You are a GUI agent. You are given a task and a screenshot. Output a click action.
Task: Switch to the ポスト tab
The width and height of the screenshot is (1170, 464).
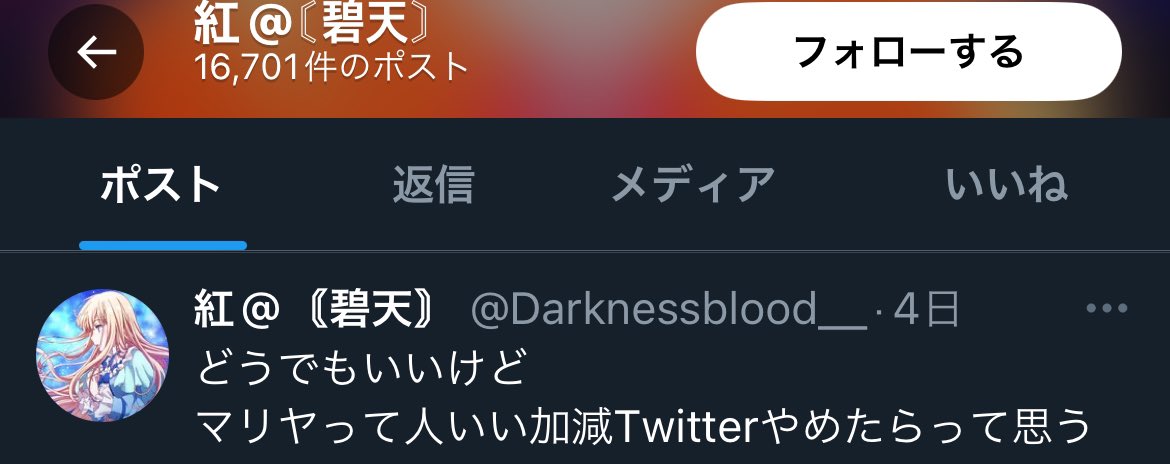click(x=161, y=185)
